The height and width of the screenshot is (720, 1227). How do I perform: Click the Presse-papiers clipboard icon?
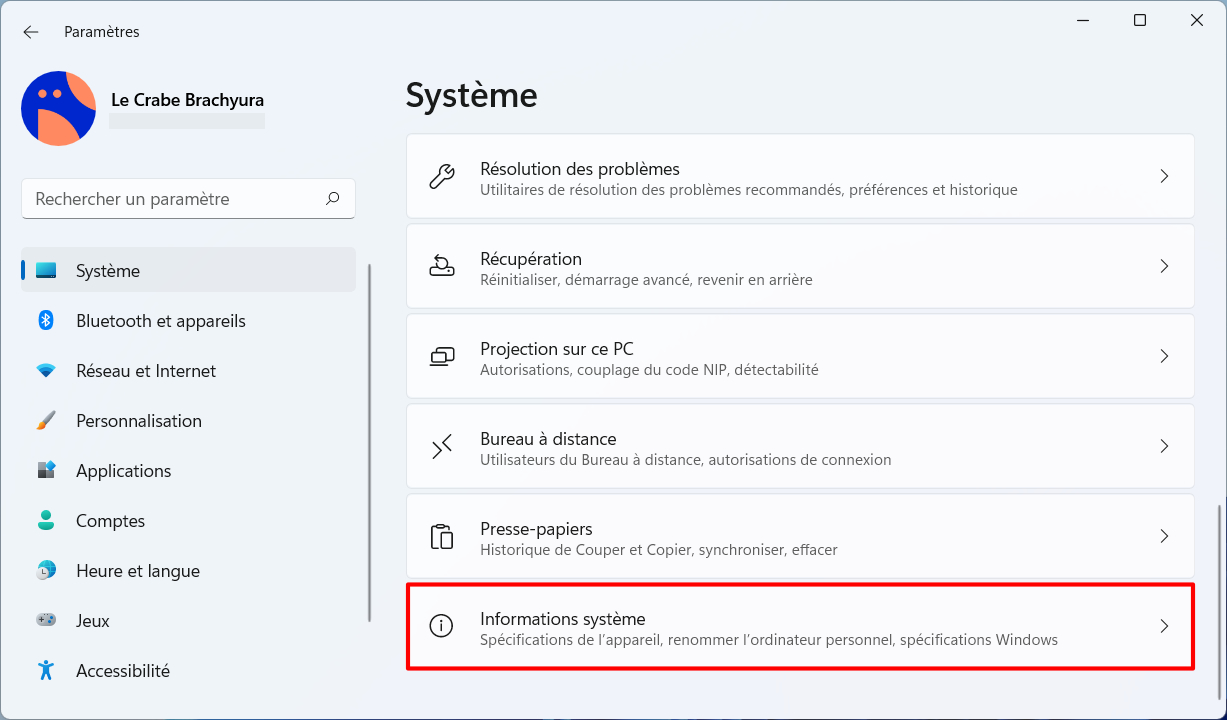tap(441, 536)
